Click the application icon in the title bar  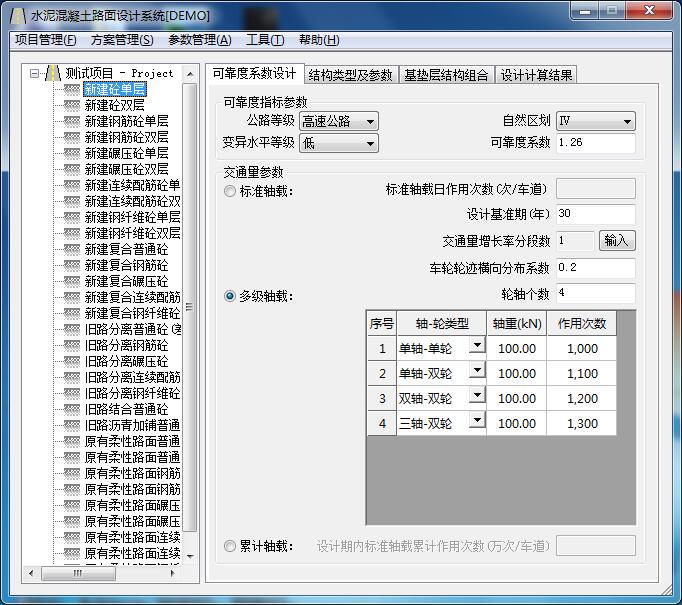coord(18,16)
